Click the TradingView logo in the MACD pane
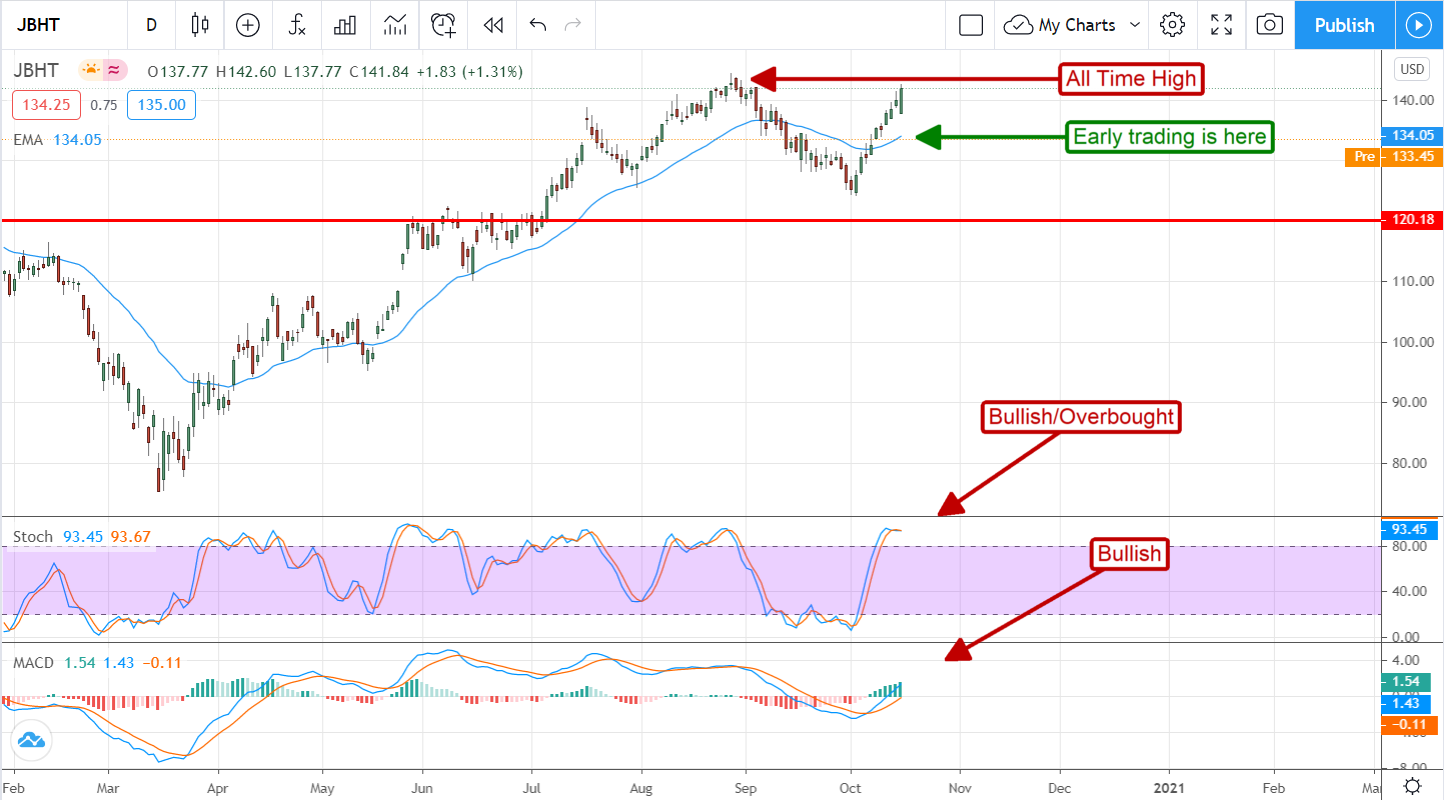 coord(30,741)
